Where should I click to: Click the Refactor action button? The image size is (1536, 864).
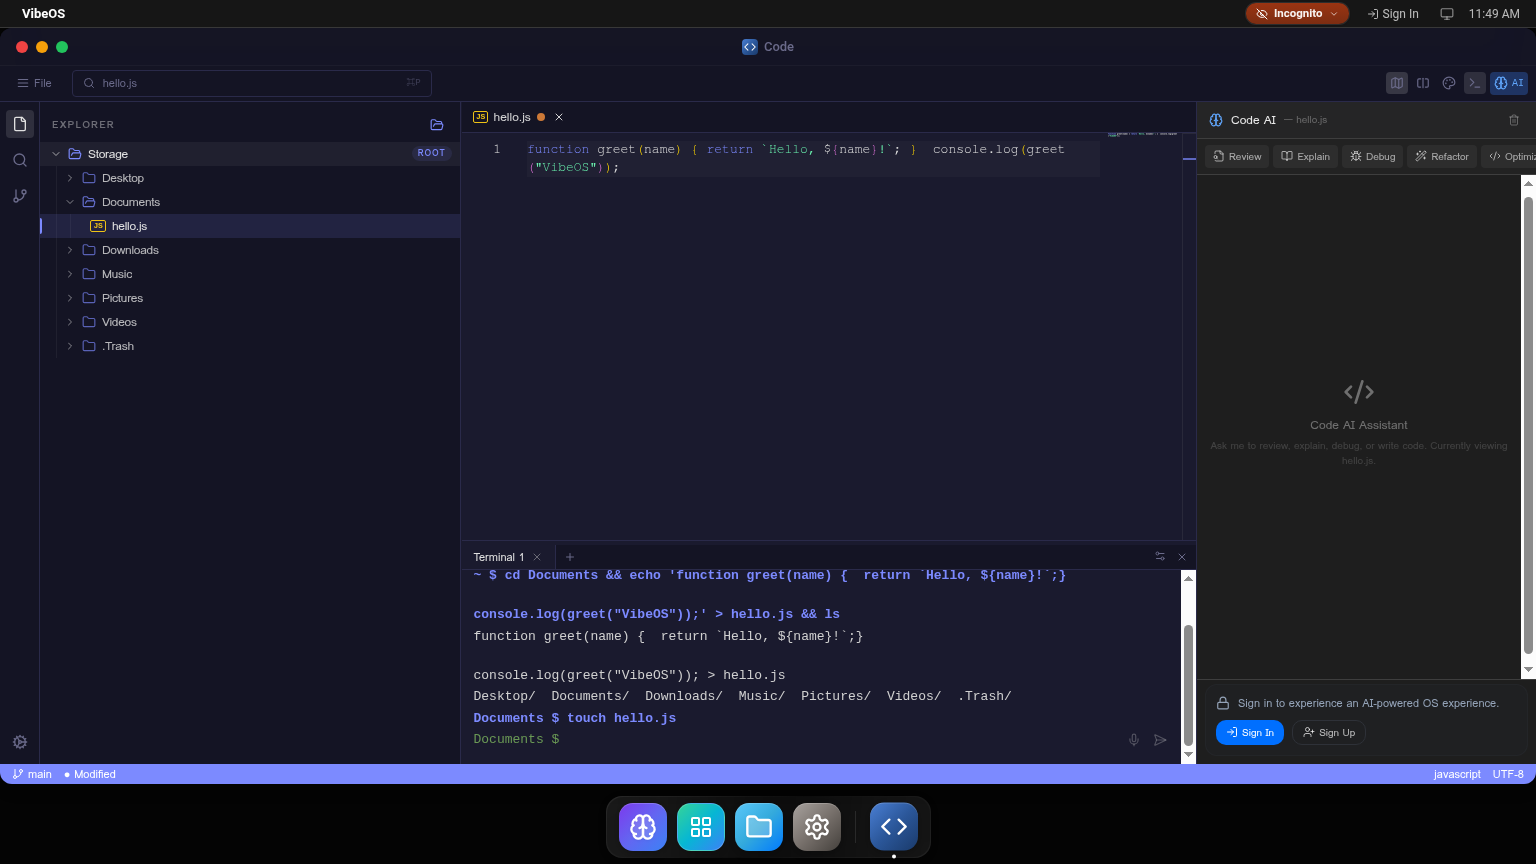pyautogui.click(x=1442, y=157)
